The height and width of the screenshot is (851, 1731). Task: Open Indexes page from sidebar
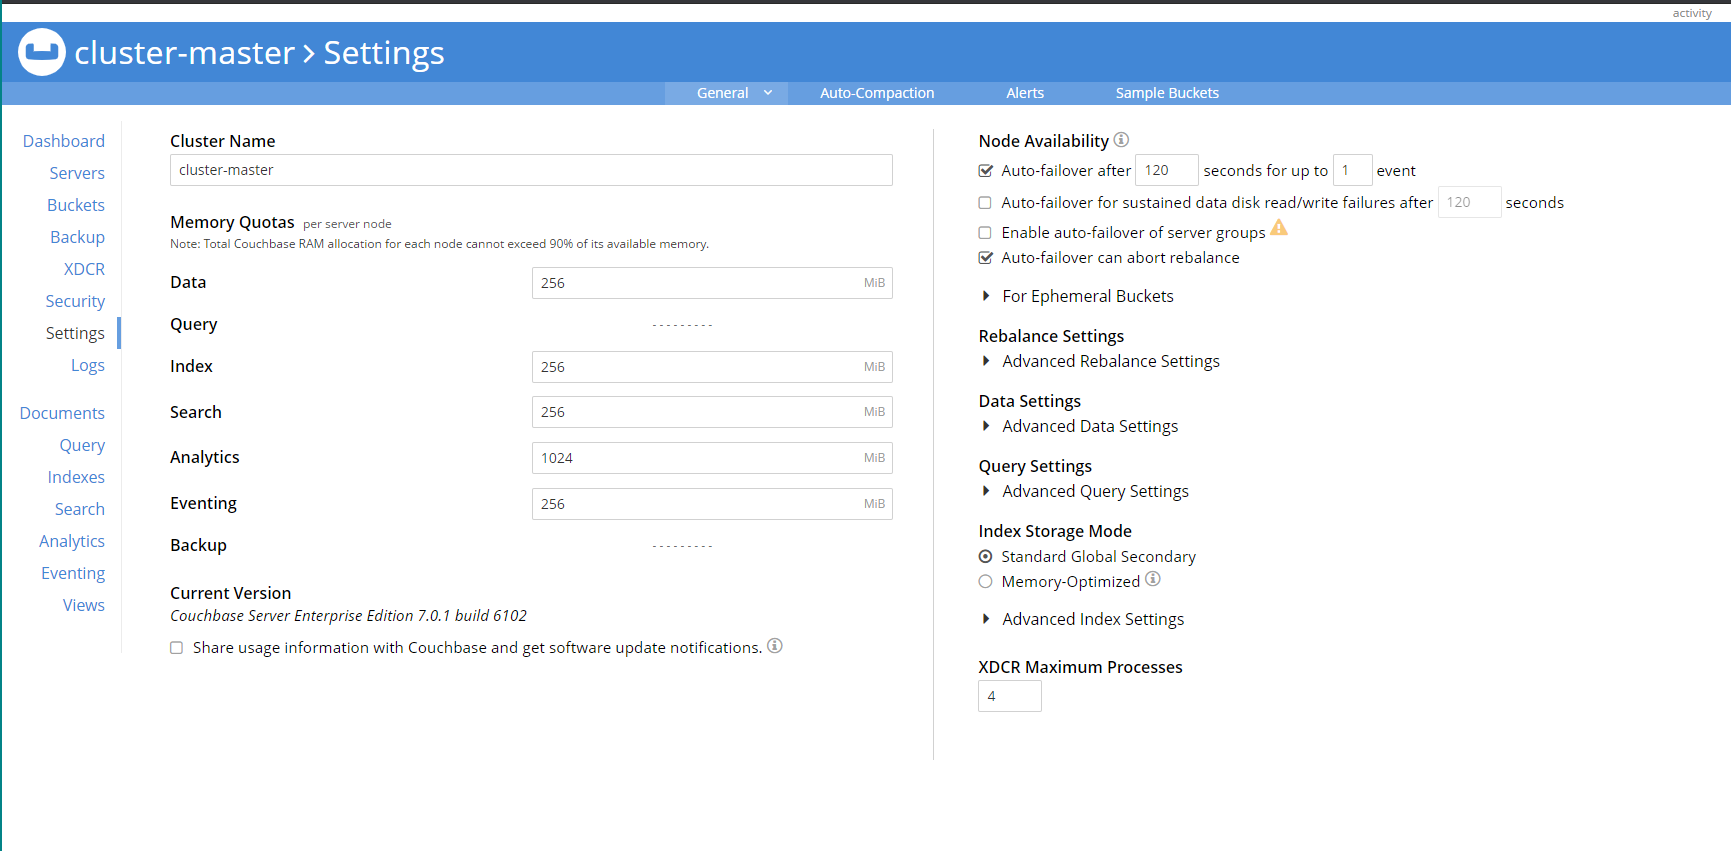[76, 477]
